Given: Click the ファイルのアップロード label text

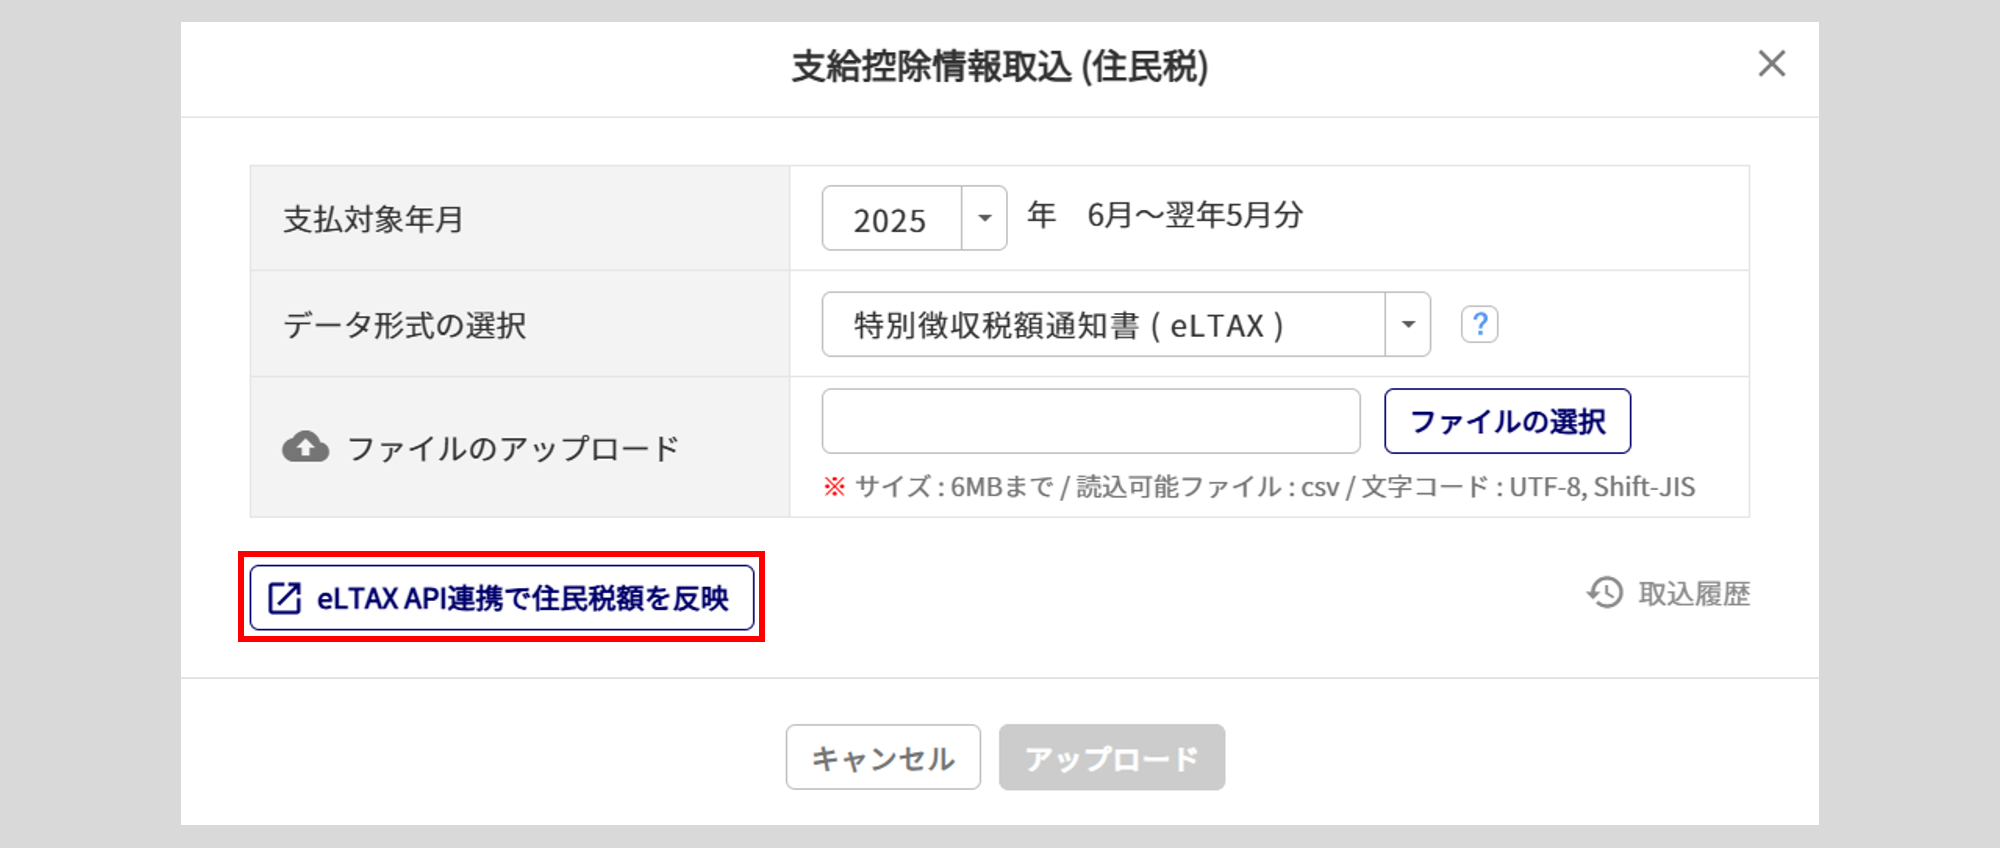Looking at the screenshot, I should tap(513, 448).
